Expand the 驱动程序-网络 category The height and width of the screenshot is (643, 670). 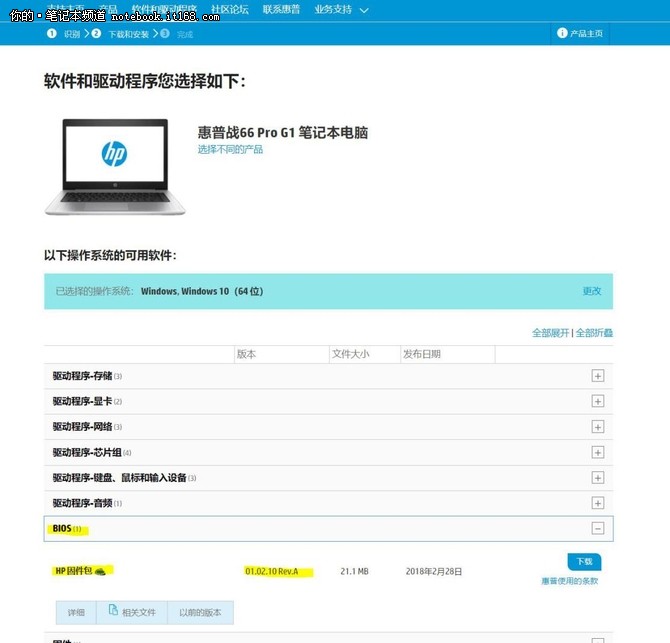[x=597, y=427]
